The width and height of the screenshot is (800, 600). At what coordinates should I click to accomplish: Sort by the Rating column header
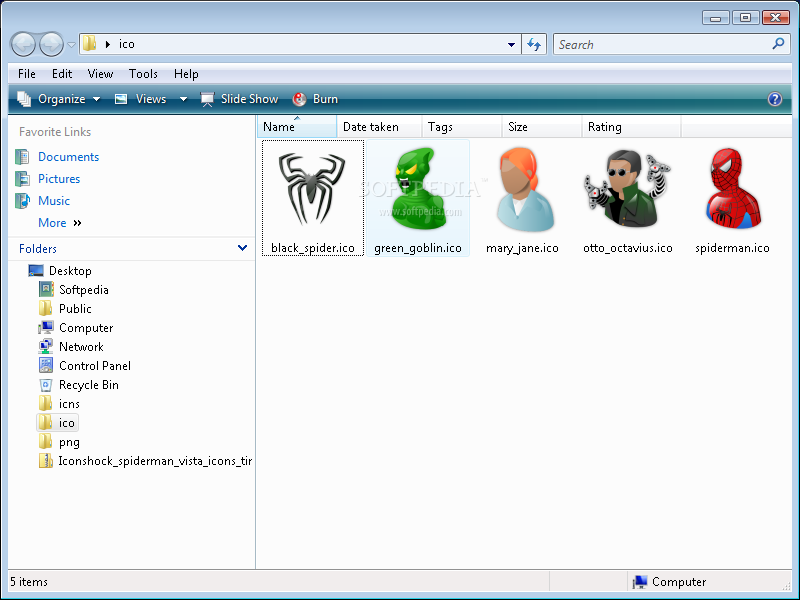[x=631, y=127]
